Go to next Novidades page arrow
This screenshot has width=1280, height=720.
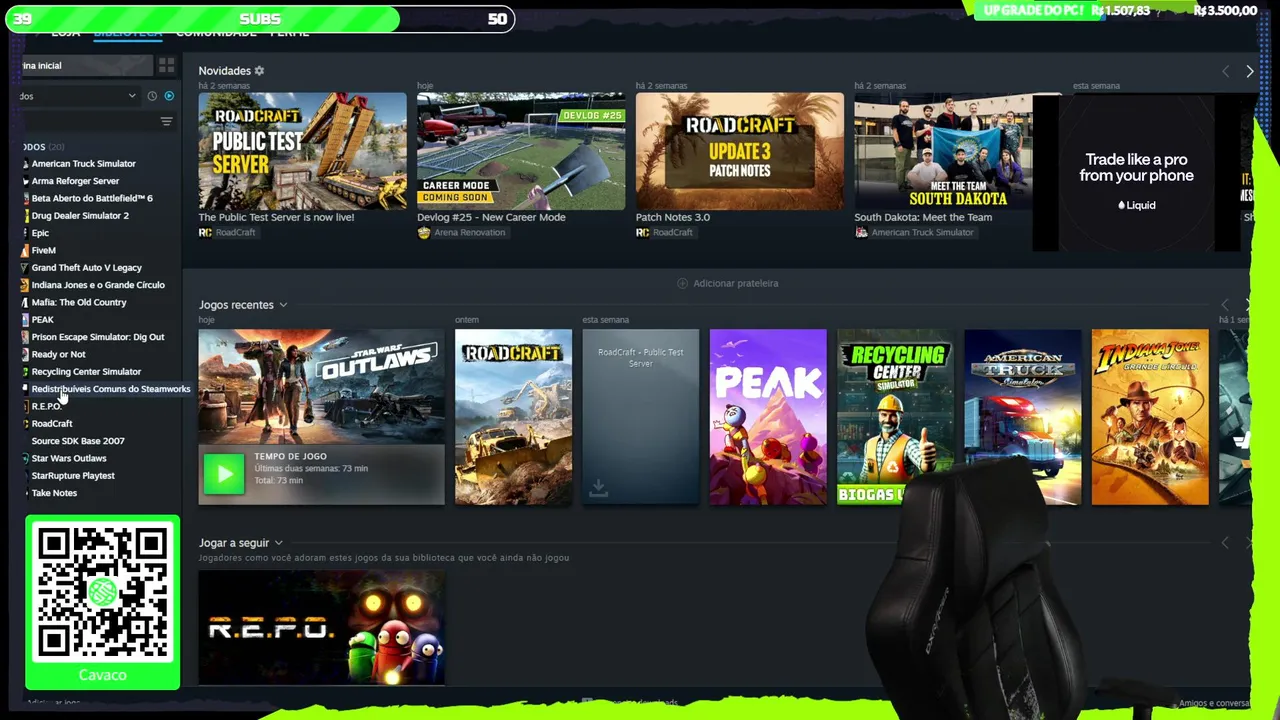coord(1249,72)
